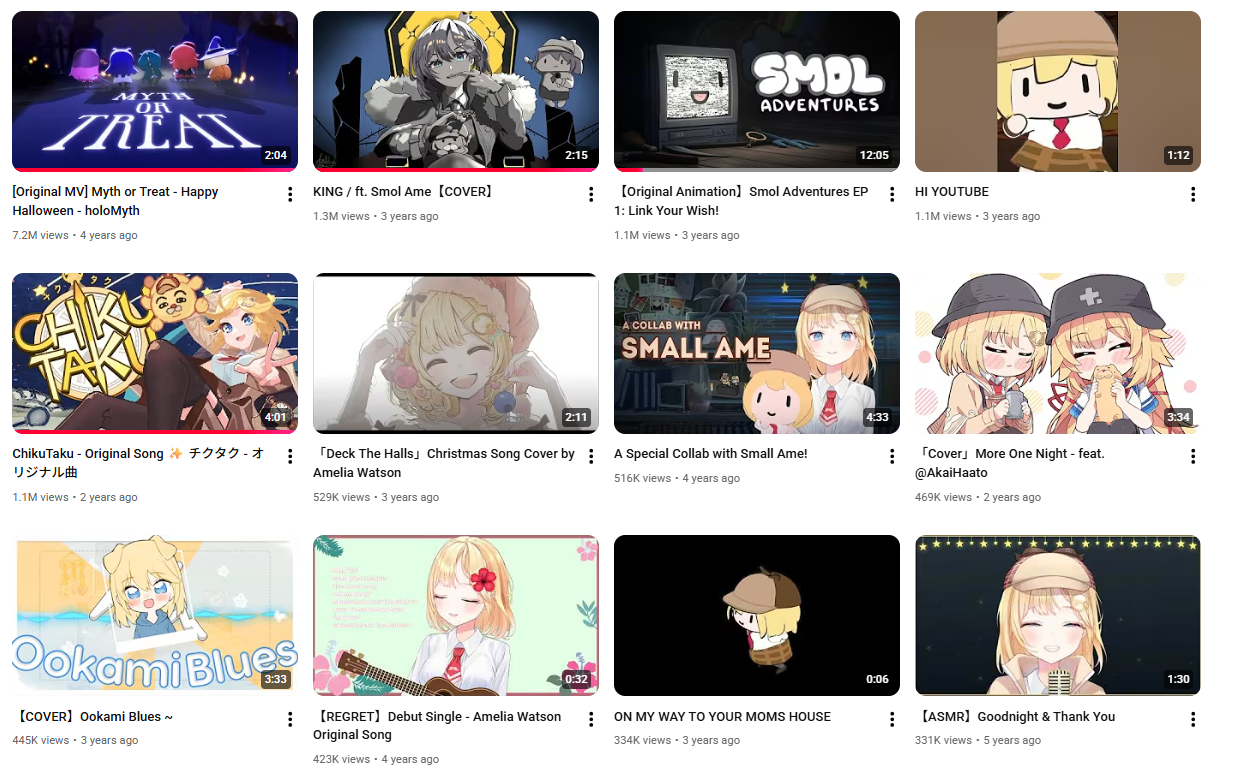
Task: Open the 'KING / ft. Smol Ame【COVER】' title link
Action: (404, 192)
